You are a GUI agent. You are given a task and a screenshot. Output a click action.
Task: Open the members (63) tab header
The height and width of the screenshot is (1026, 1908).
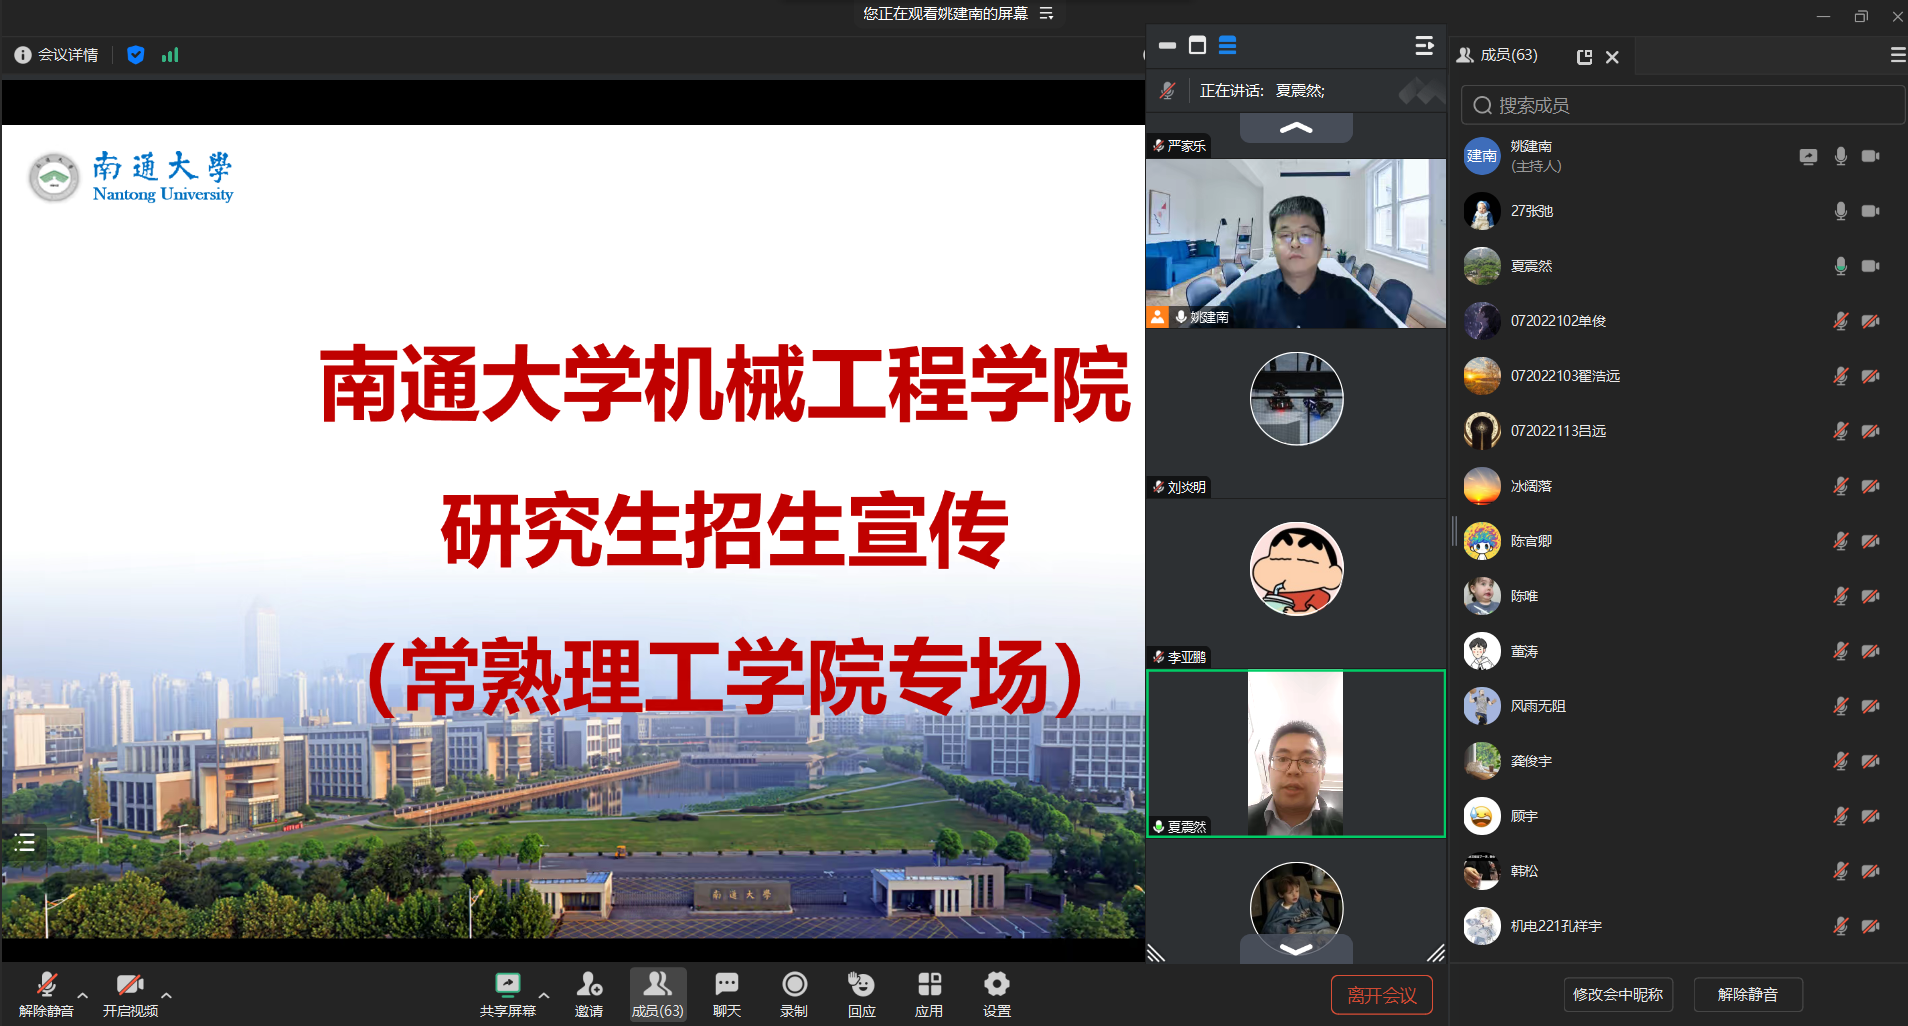(1498, 55)
